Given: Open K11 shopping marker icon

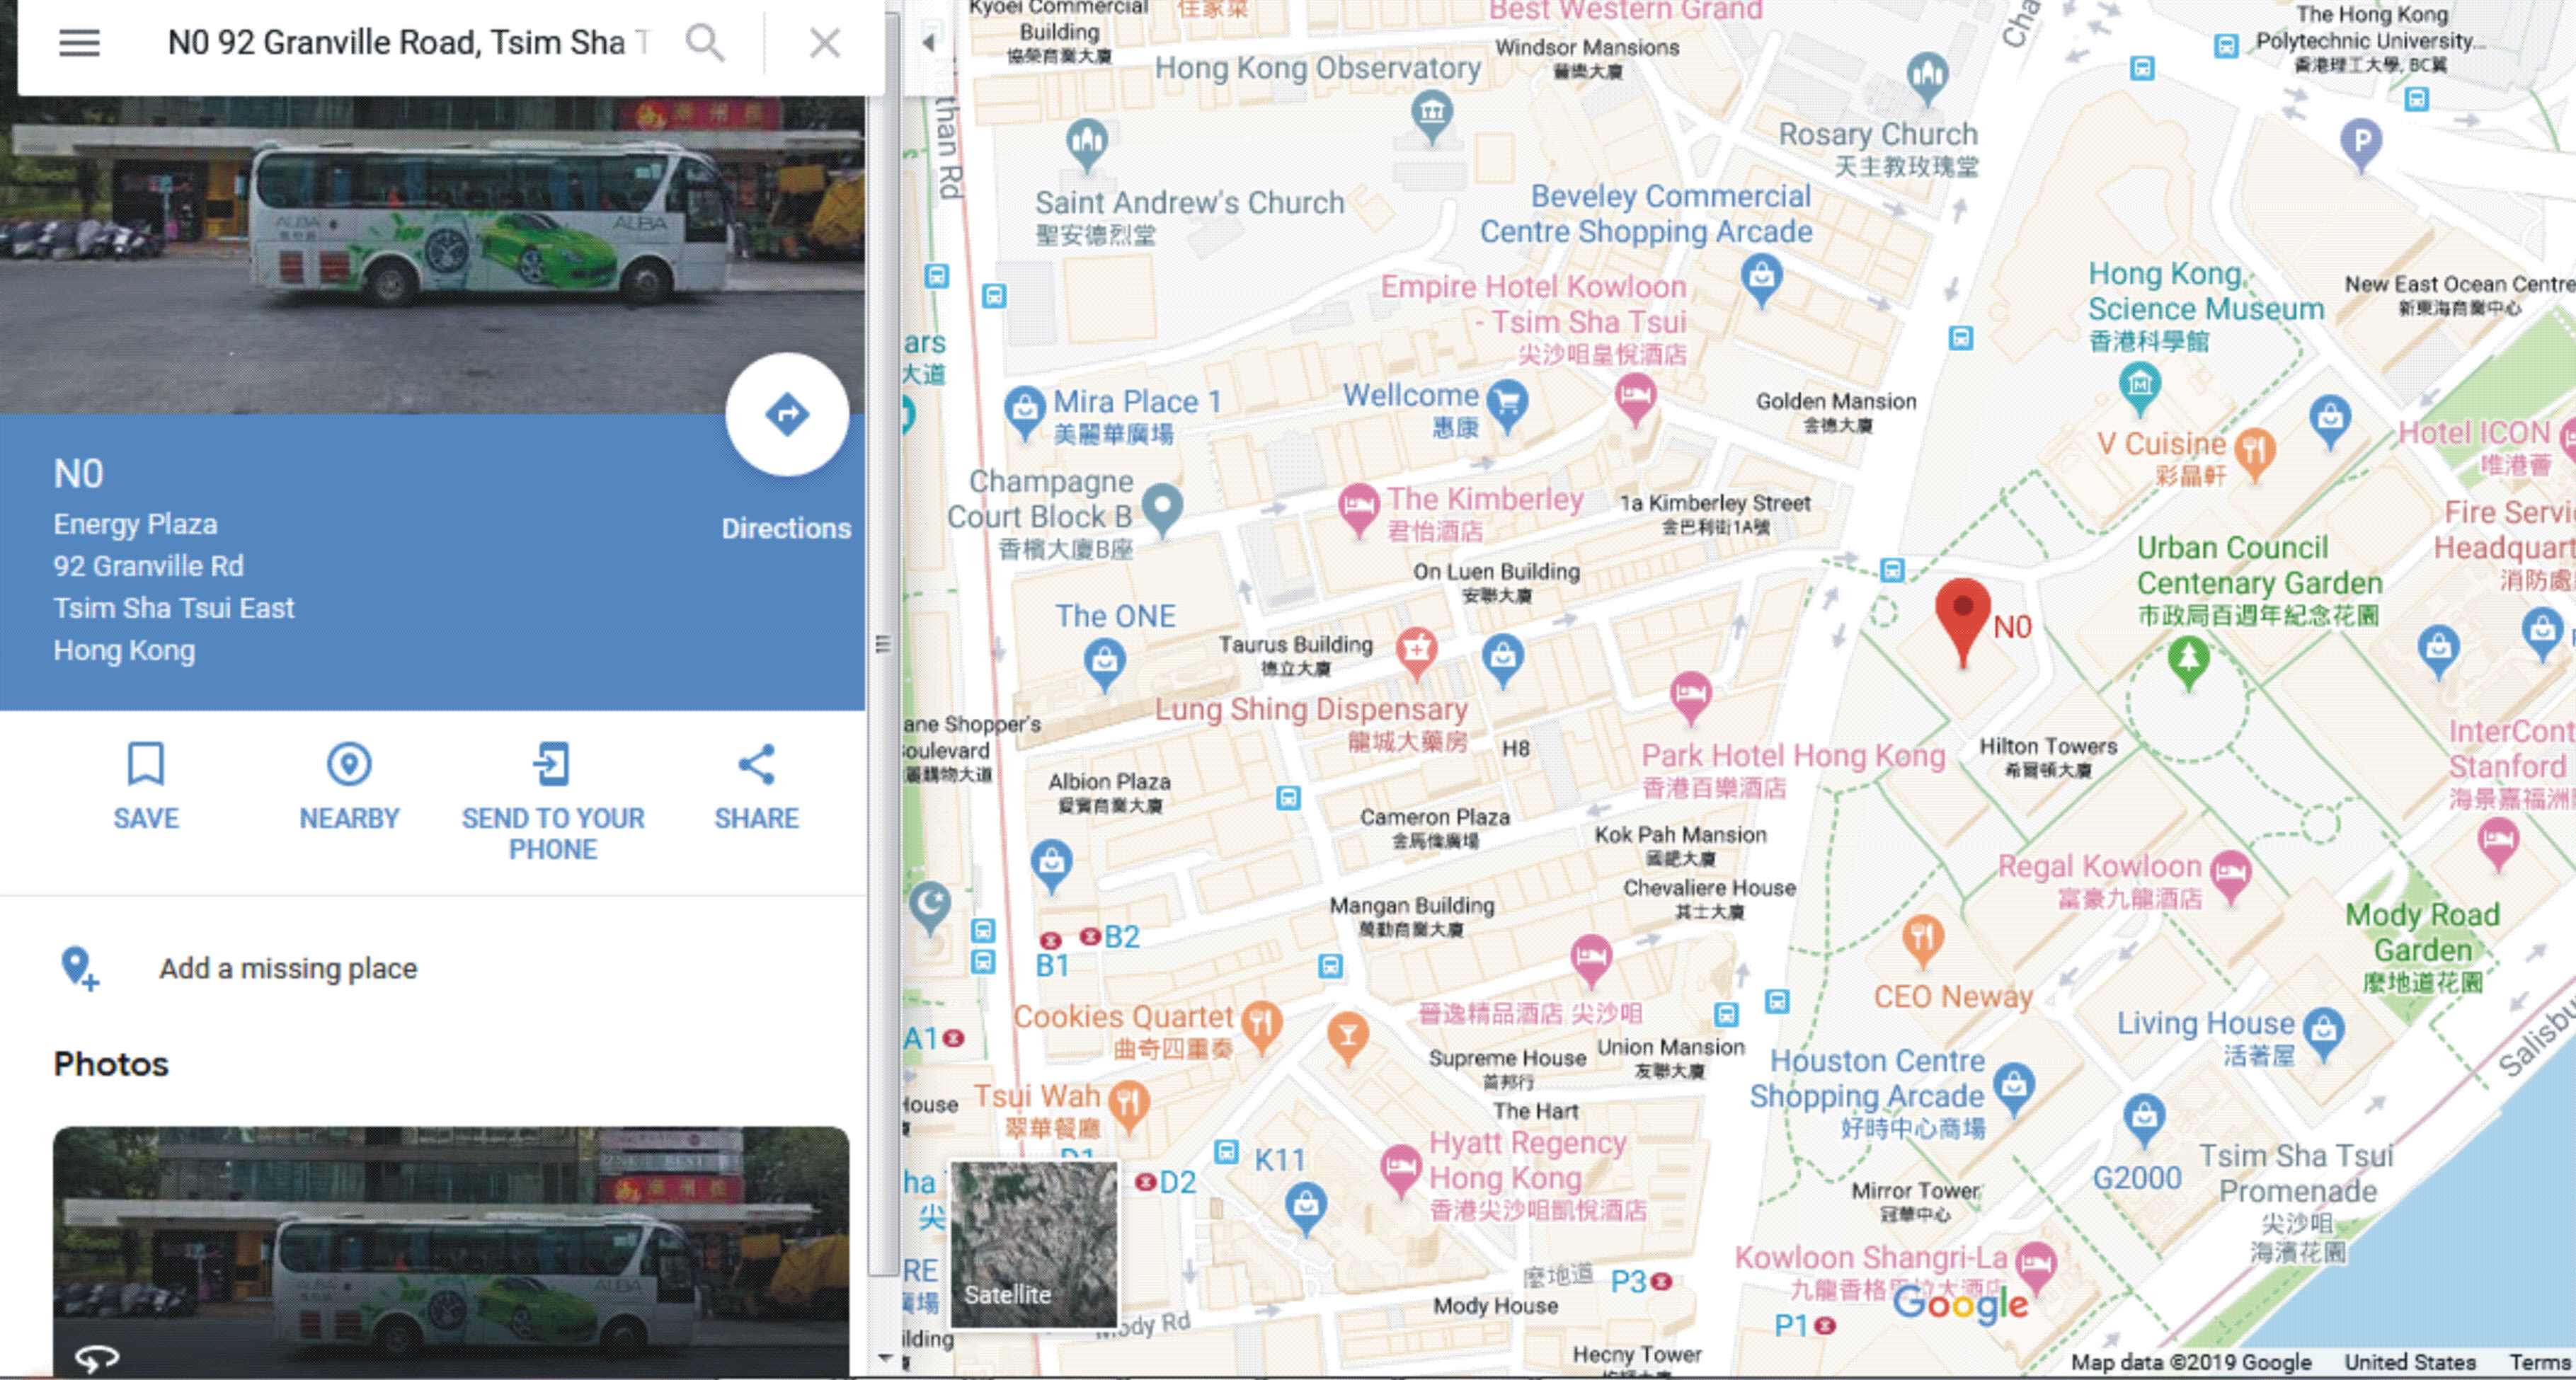Looking at the screenshot, I should 1305,1207.
